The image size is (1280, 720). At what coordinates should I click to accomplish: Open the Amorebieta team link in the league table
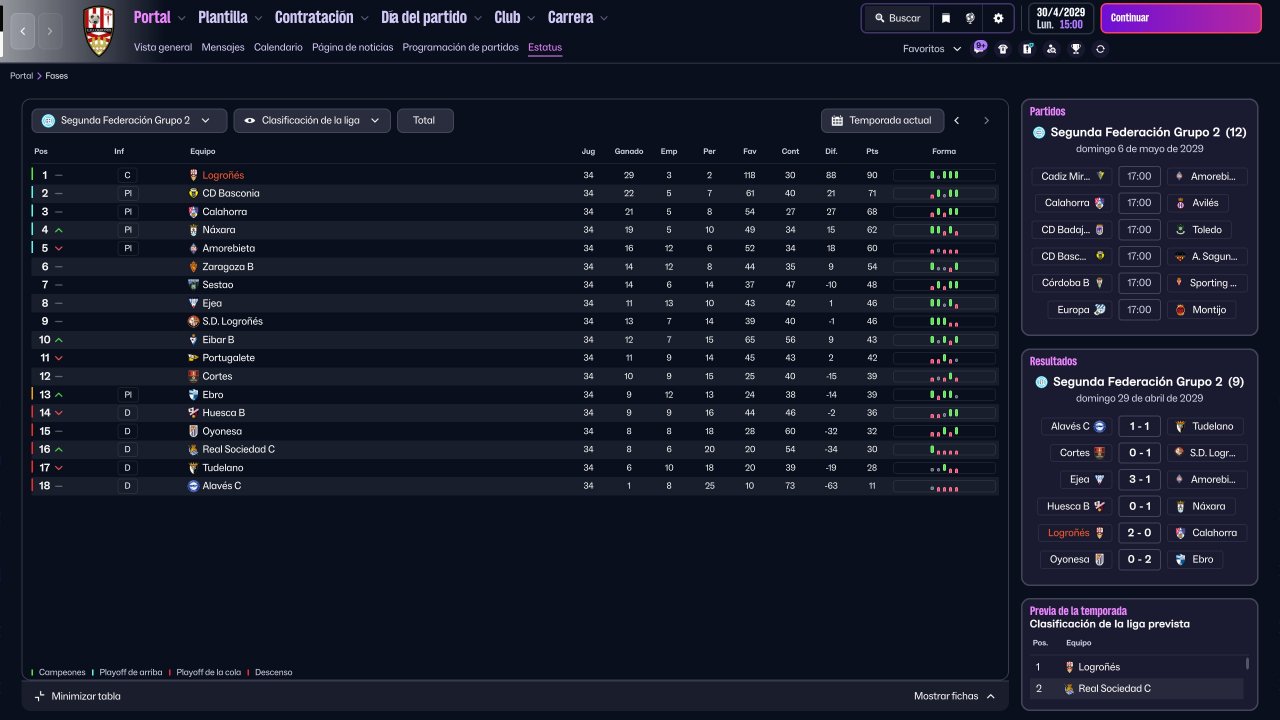[229, 248]
